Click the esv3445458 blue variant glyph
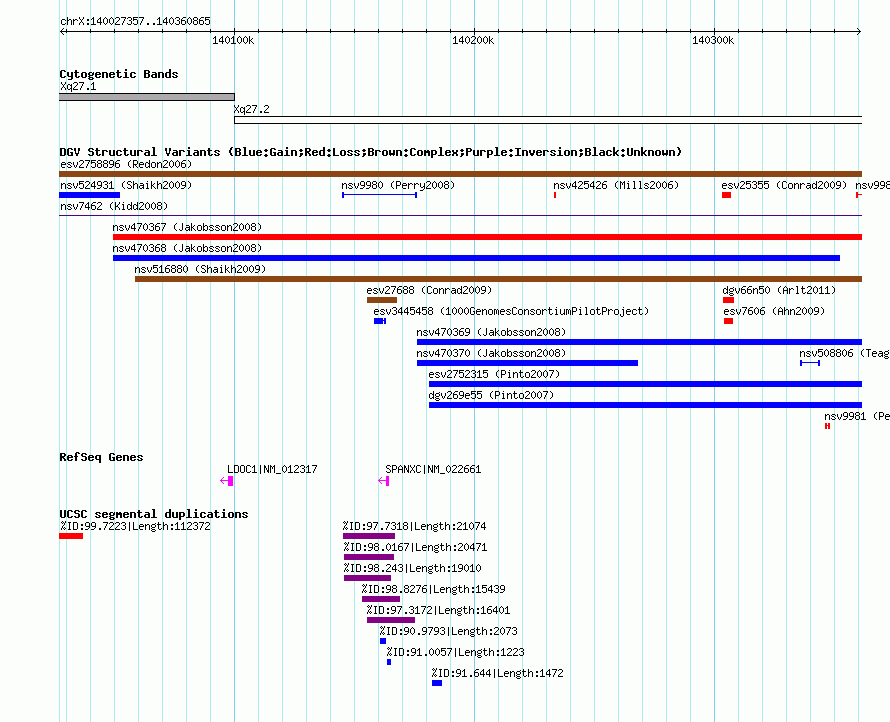Viewport: 890px width, 722px height. 380,321
